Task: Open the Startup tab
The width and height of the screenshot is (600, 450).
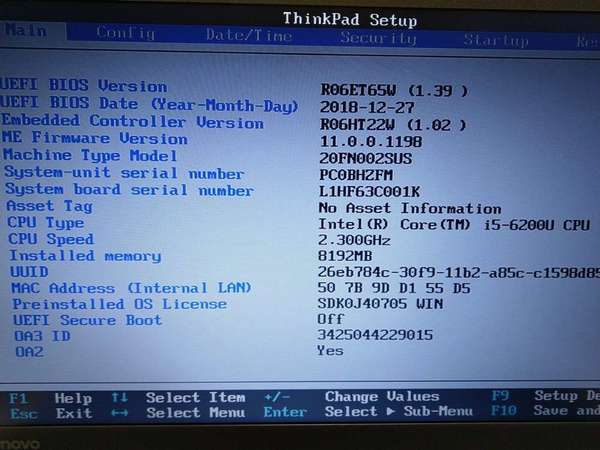Action: click(496, 40)
